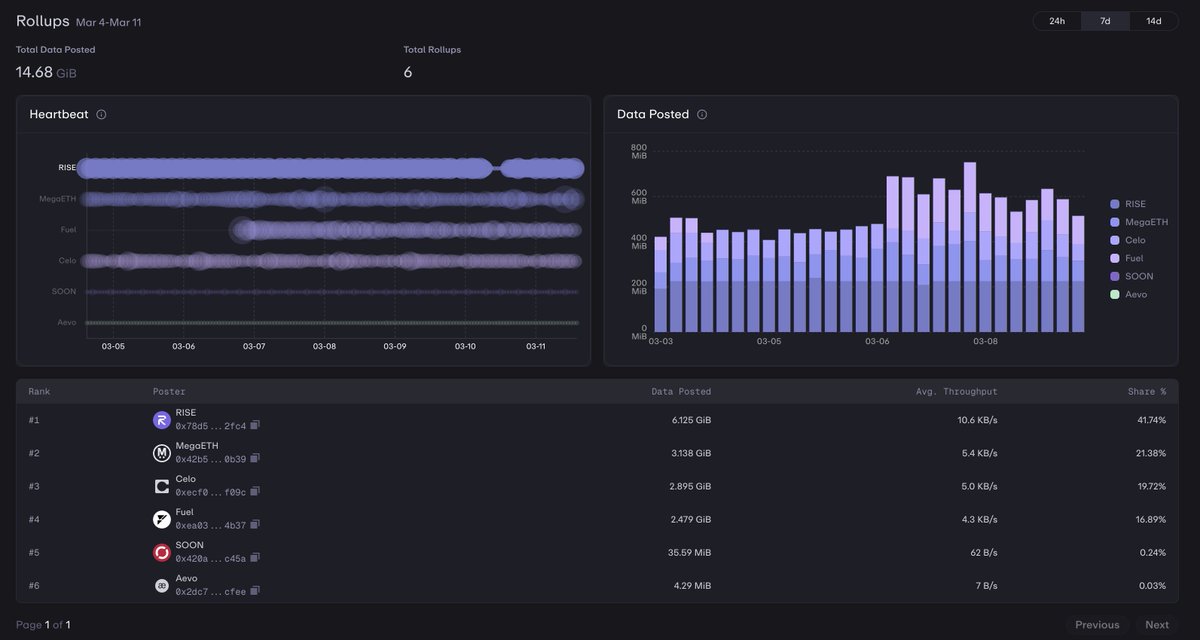This screenshot has height=640, width=1200.
Task: Toggle MegaETH series in chart legend
Action: [1139, 222]
